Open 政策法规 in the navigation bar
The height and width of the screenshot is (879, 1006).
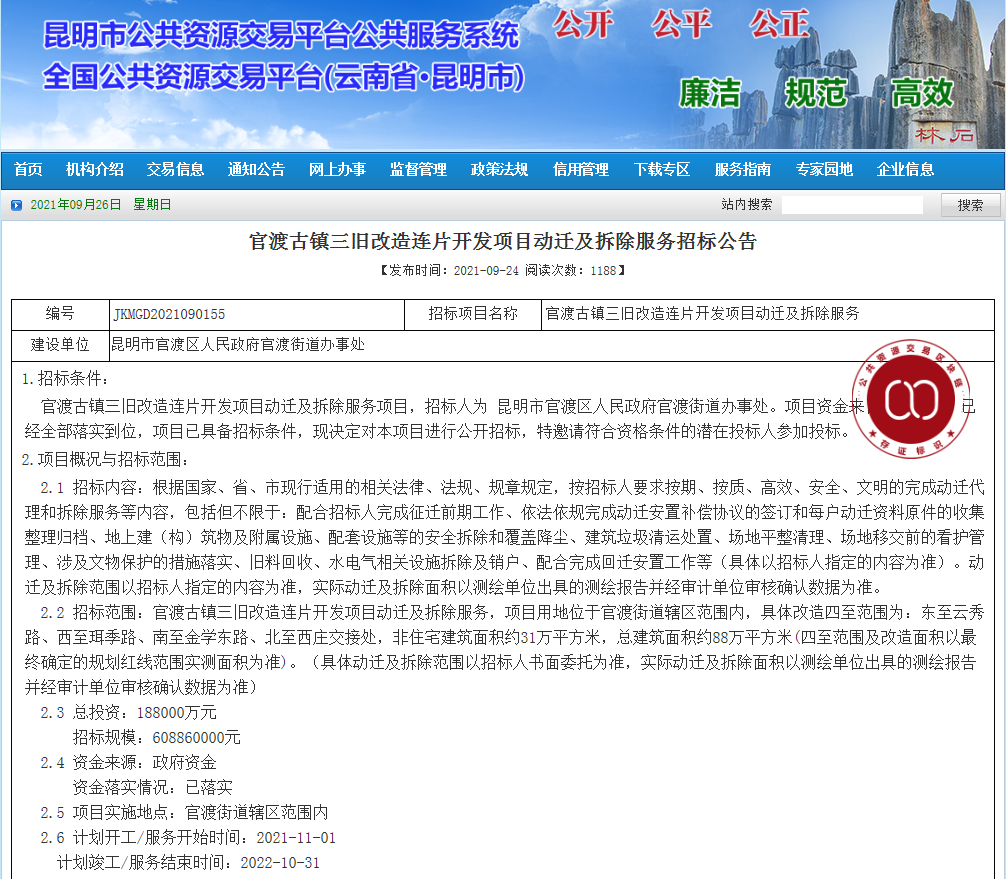pos(499,170)
